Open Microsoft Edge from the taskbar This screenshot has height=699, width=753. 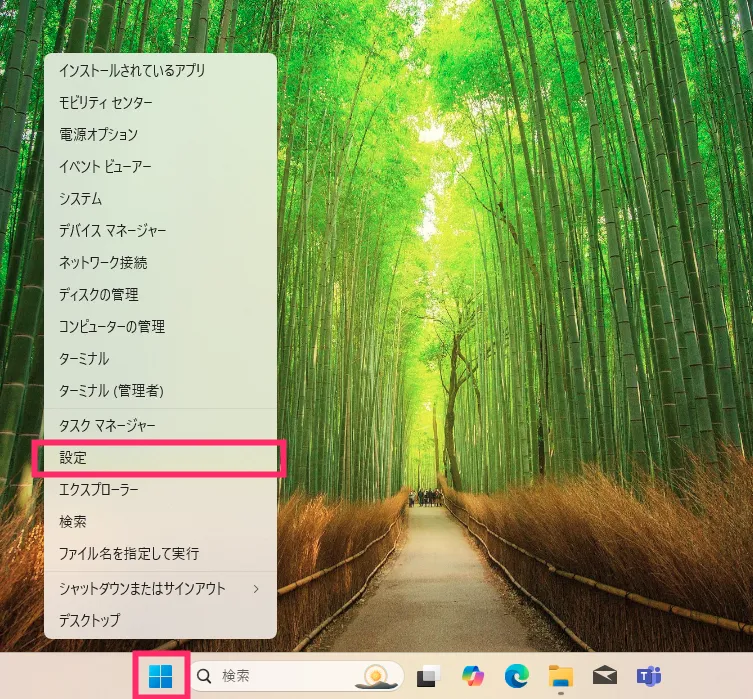[x=517, y=675]
